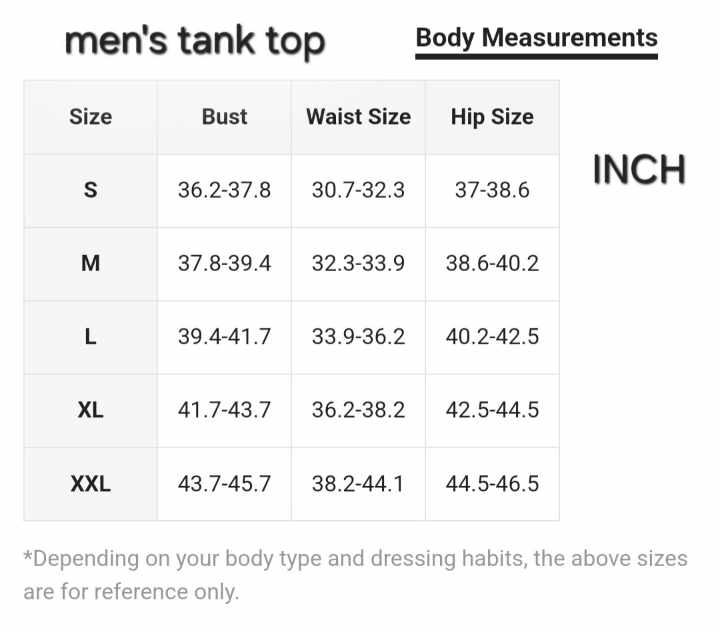This screenshot has width=720, height=630.
Task: Select the L size row label
Action: 90,337
